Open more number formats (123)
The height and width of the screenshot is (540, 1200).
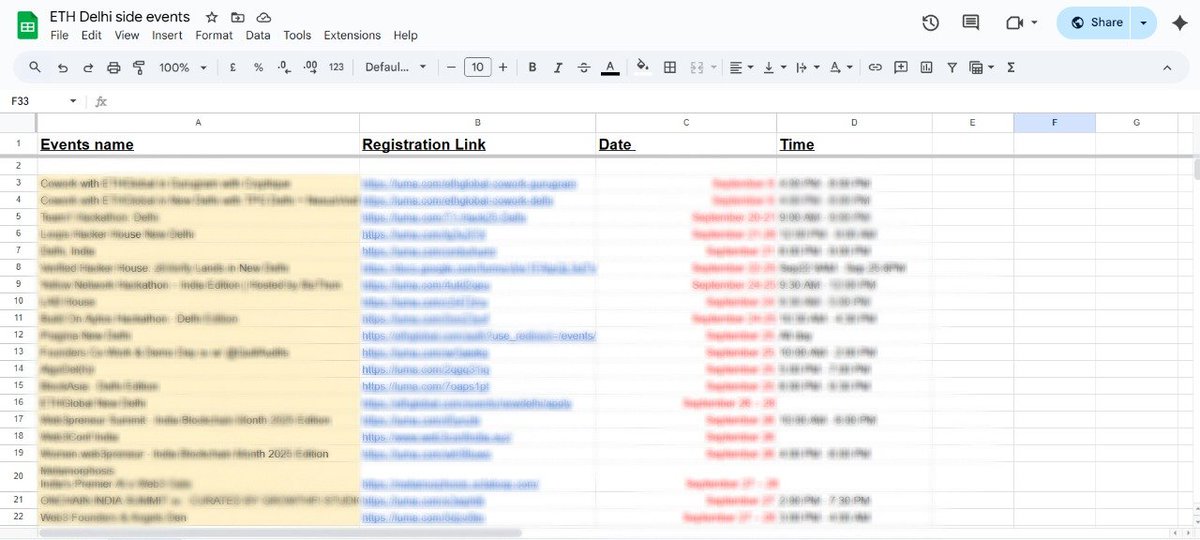tap(336, 67)
